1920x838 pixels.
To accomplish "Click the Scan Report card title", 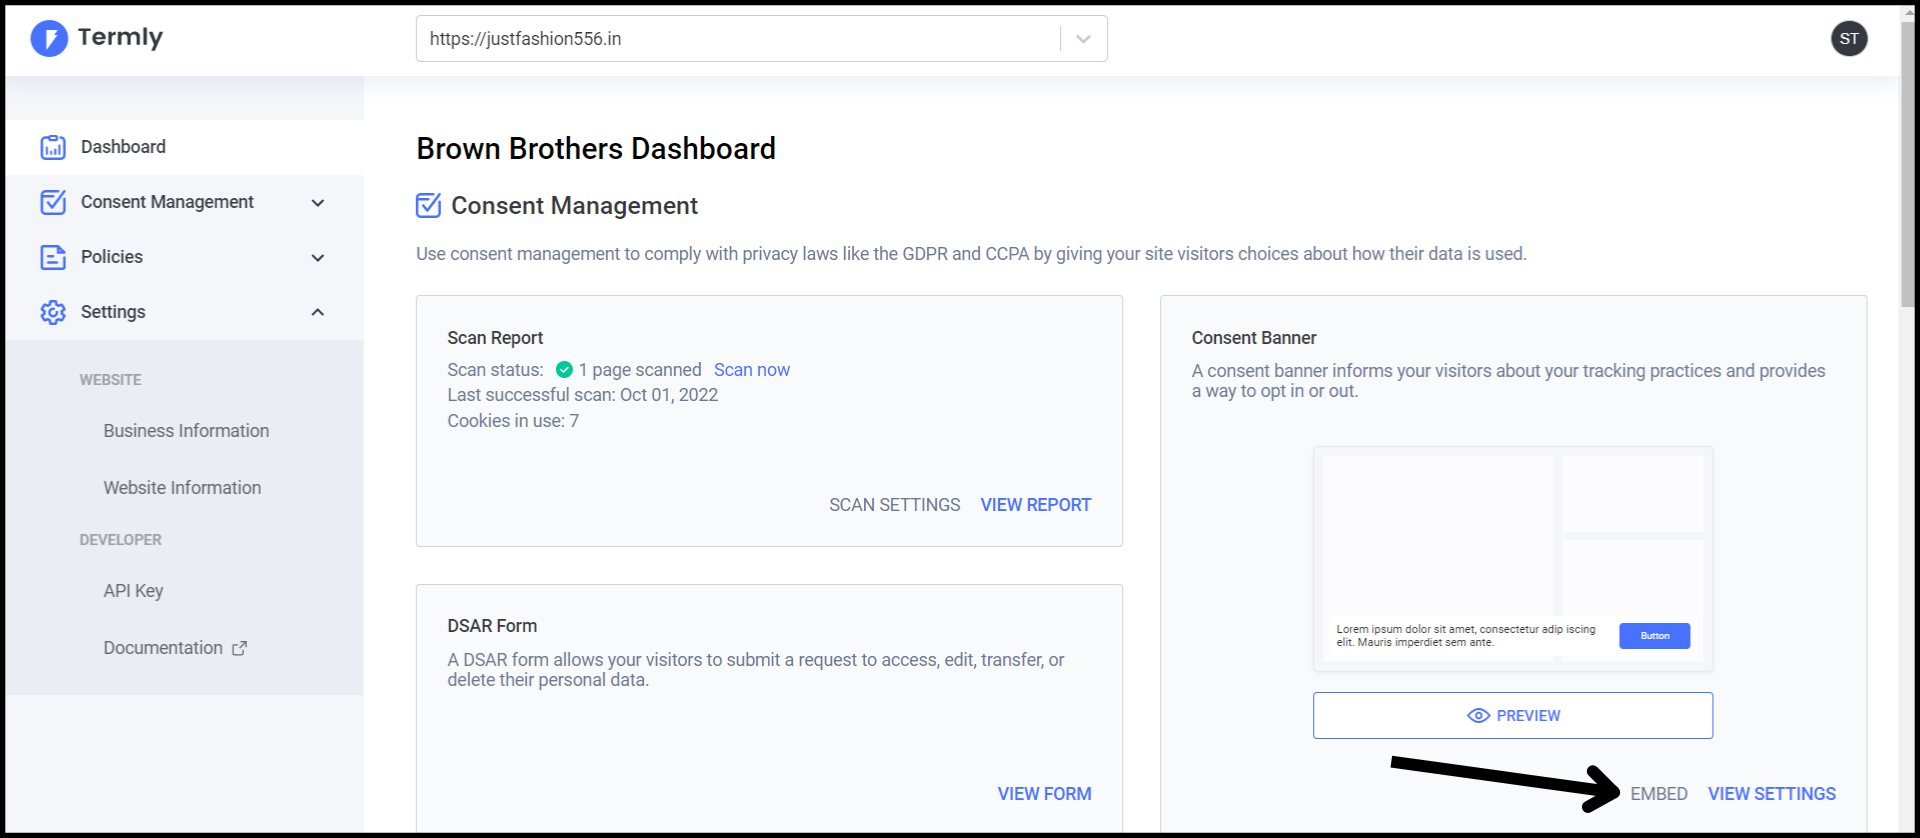I will click(x=495, y=338).
